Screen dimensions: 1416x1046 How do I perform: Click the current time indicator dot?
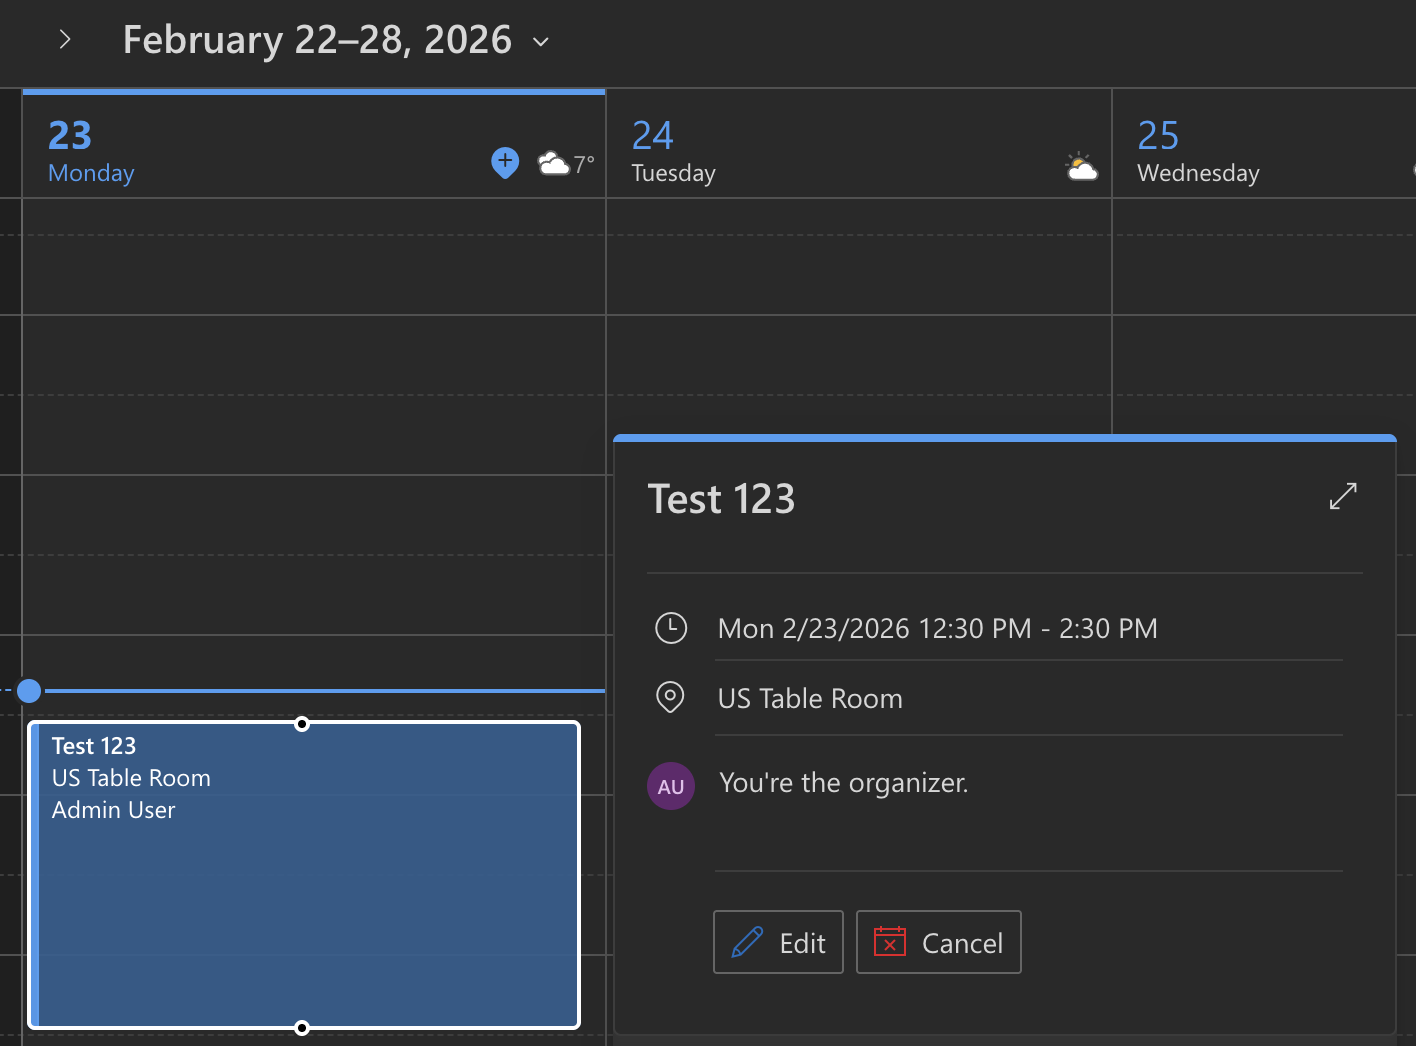(29, 691)
